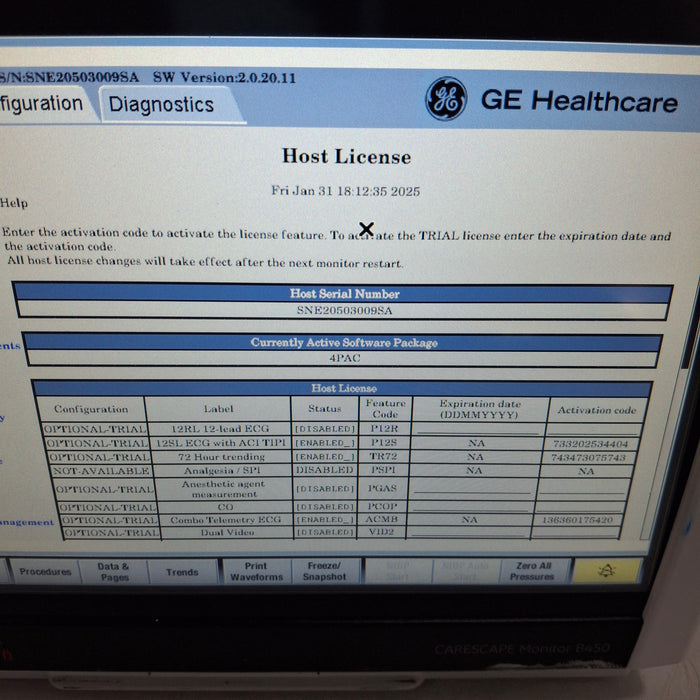Select host serial number SNE20503009SA in table

344,310
